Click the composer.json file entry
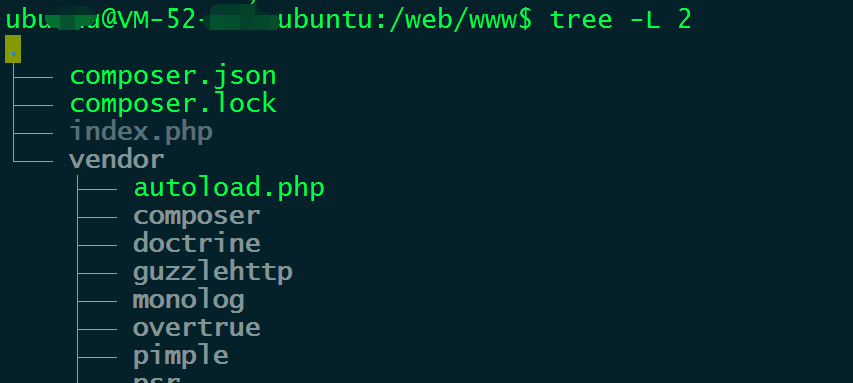Viewport: 853px width, 383px height. [x=173, y=76]
